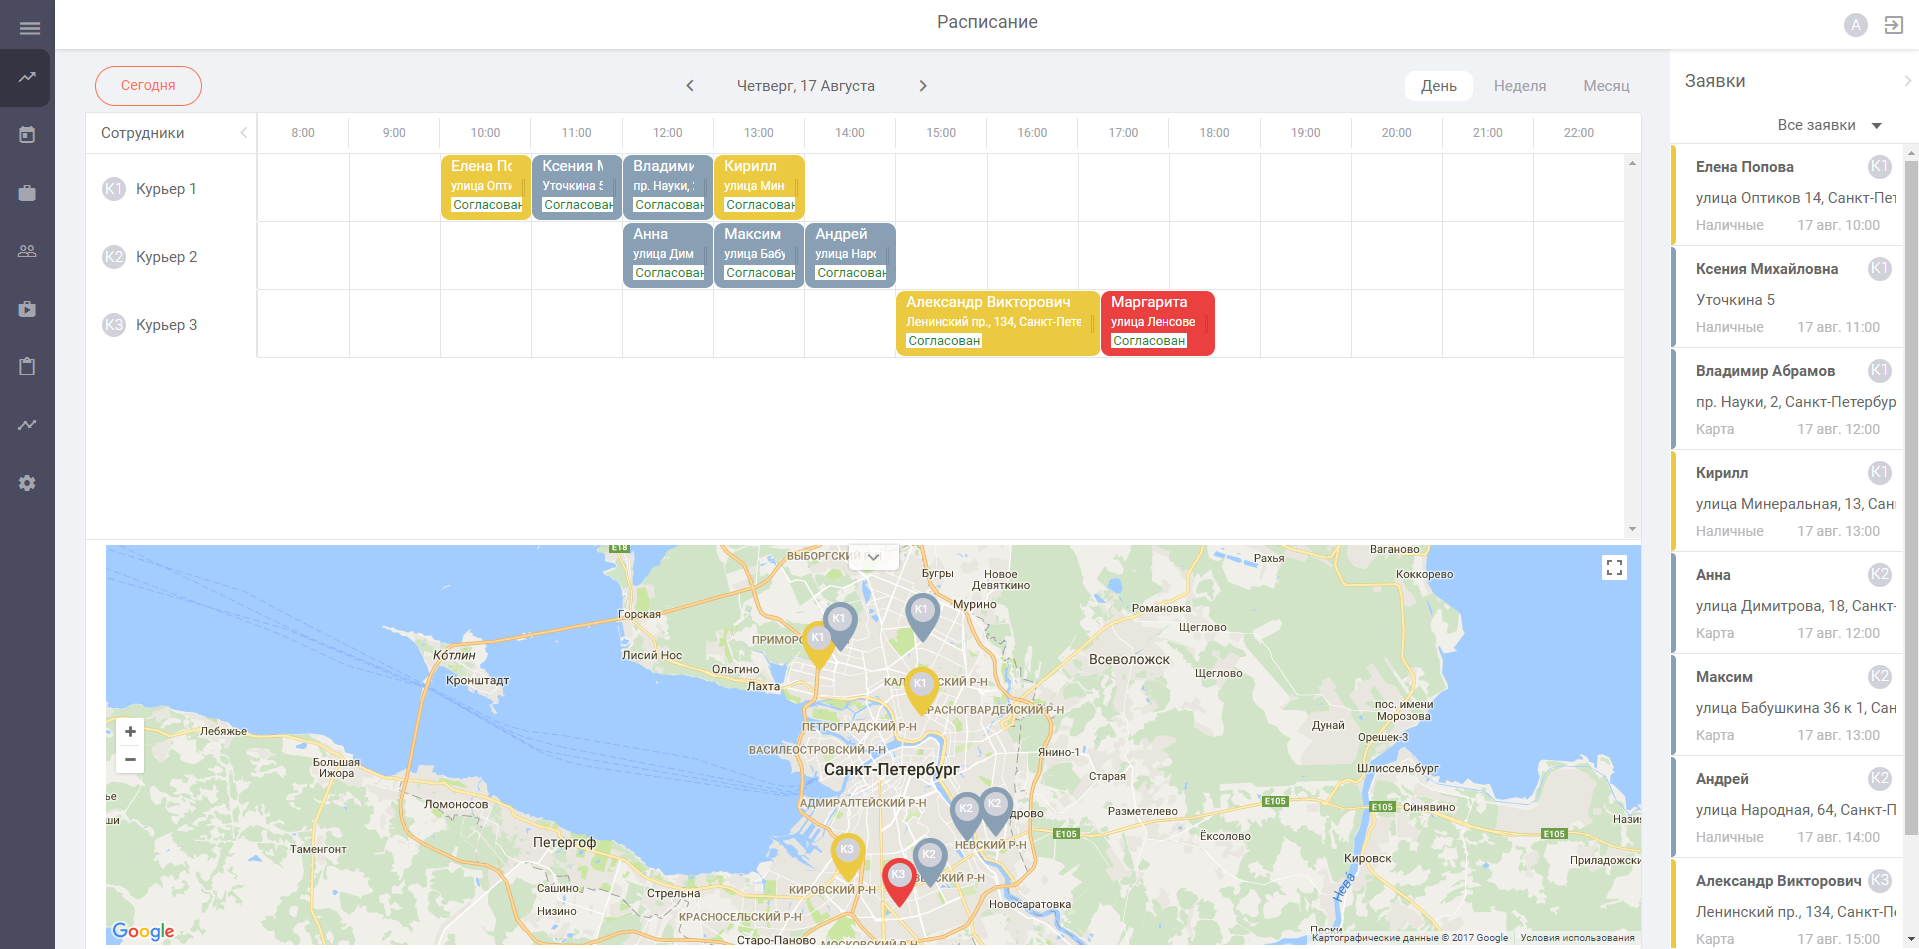Open the clipboard section in the sidebar
1919x949 pixels.
tap(27, 367)
